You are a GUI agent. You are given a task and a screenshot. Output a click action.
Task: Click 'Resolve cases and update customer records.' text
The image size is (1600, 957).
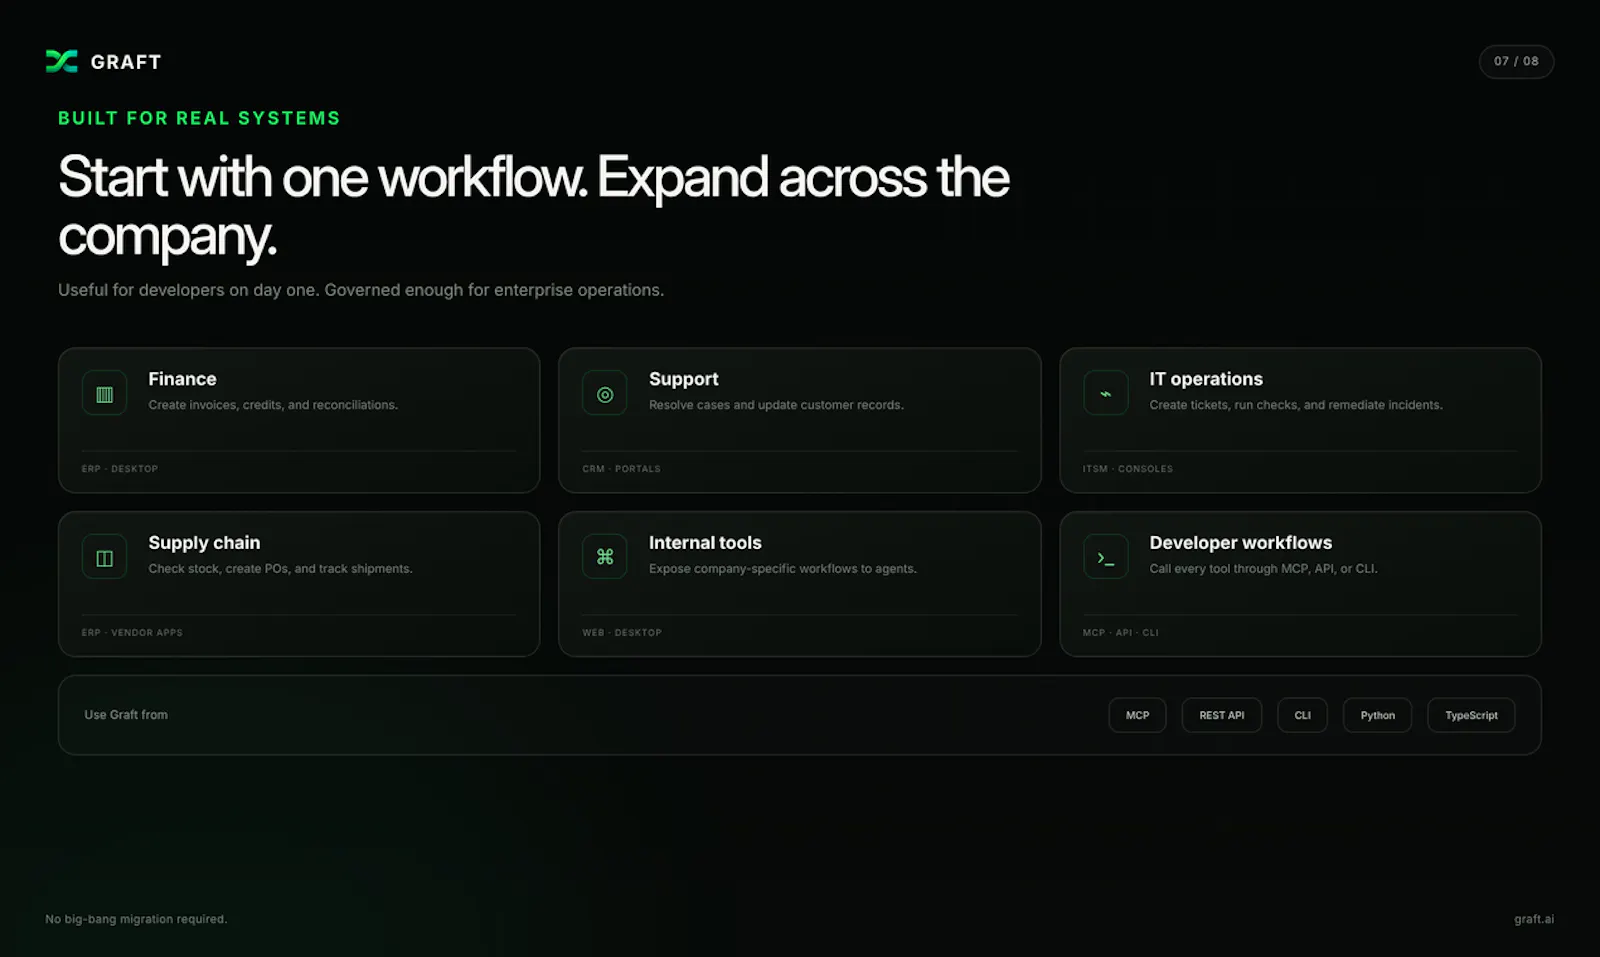tap(776, 405)
